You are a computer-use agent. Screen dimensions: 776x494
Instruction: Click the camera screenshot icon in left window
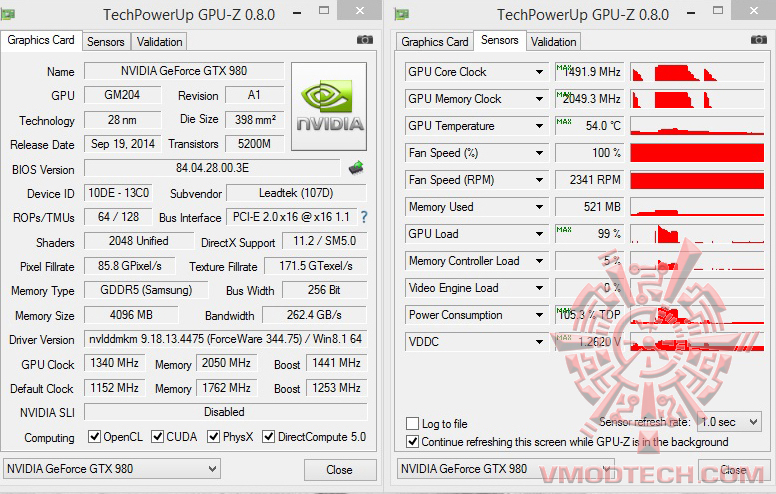click(x=365, y=40)
